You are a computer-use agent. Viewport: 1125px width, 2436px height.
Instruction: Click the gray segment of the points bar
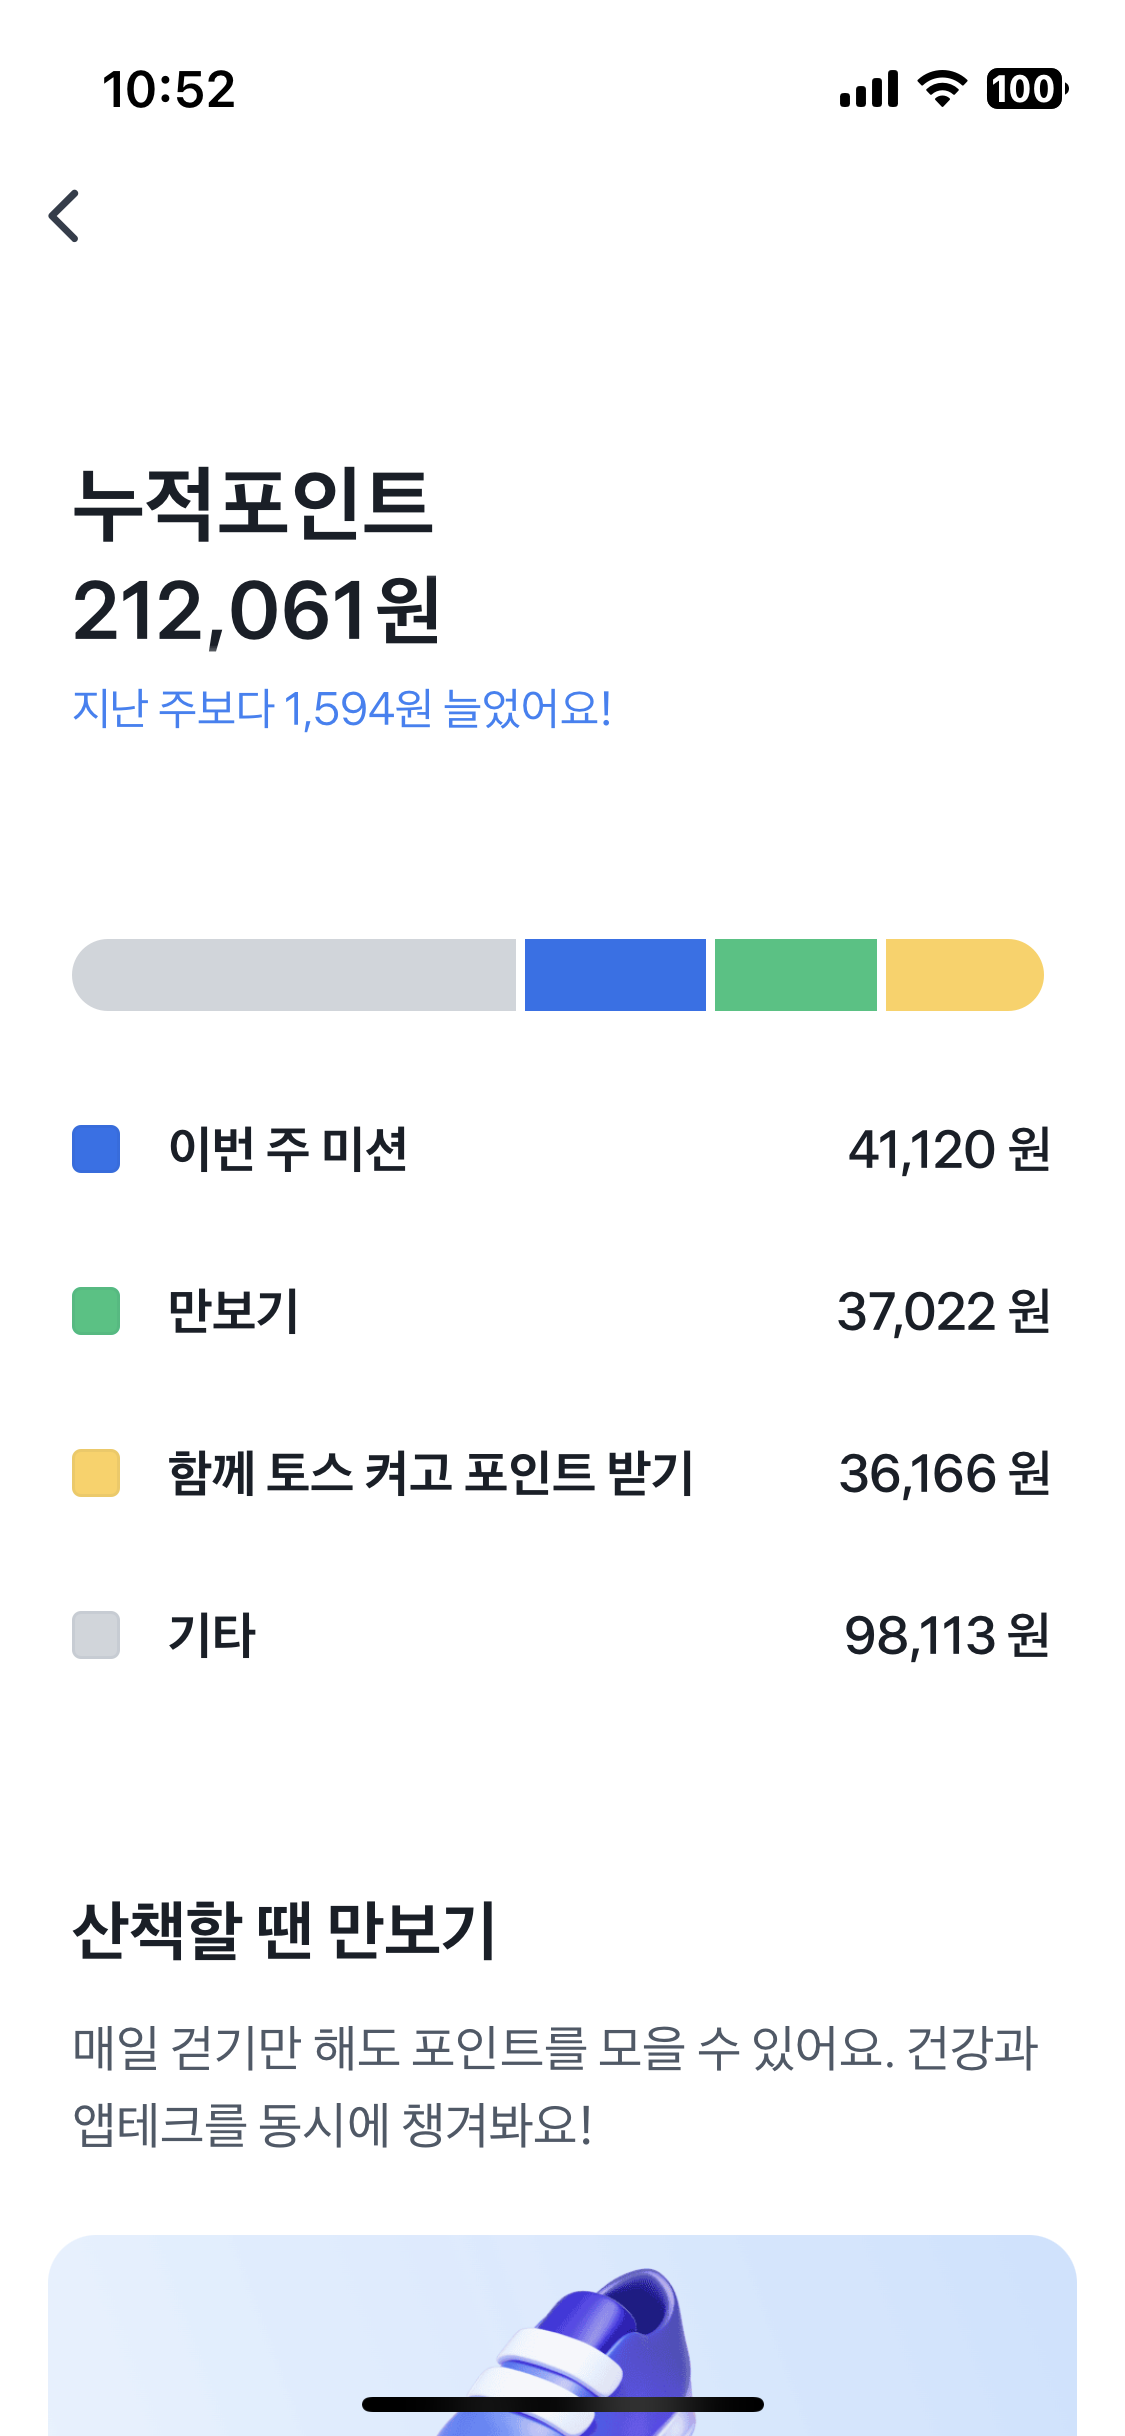(x=294, y=975)
